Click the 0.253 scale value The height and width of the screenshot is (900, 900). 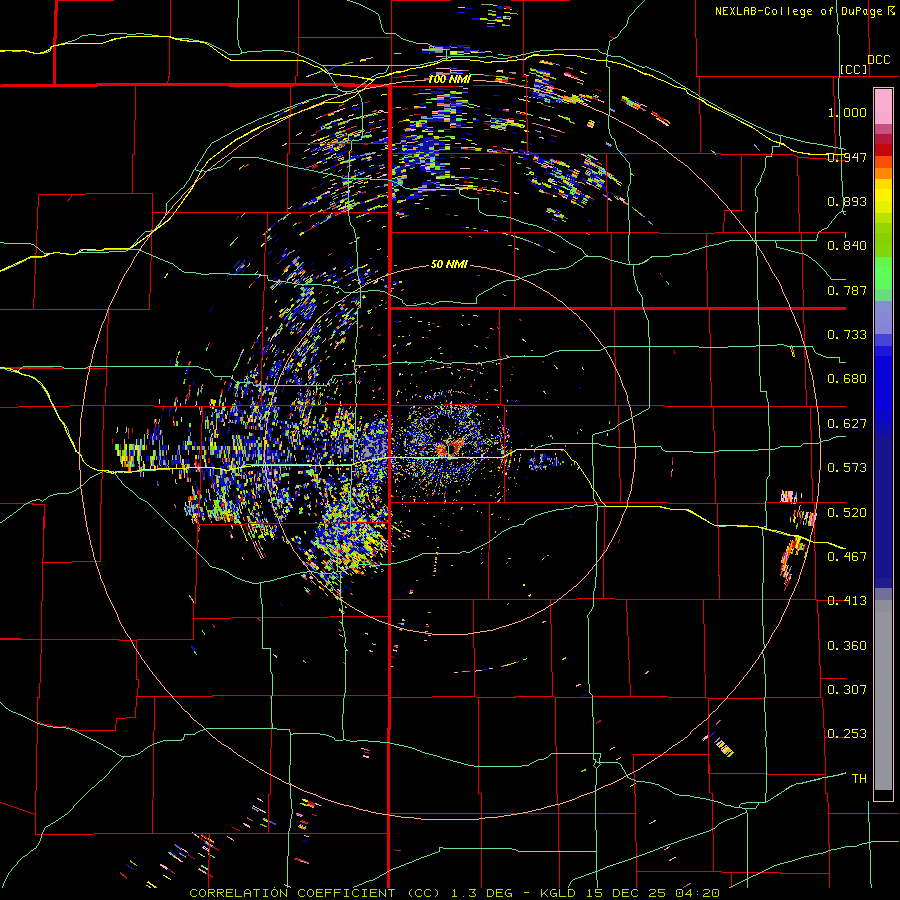tap(847, 734)
